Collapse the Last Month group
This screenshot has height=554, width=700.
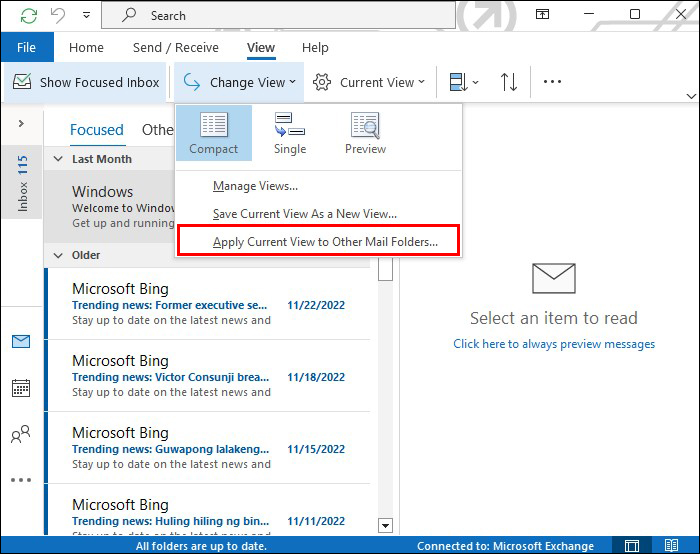pos(58,159)
